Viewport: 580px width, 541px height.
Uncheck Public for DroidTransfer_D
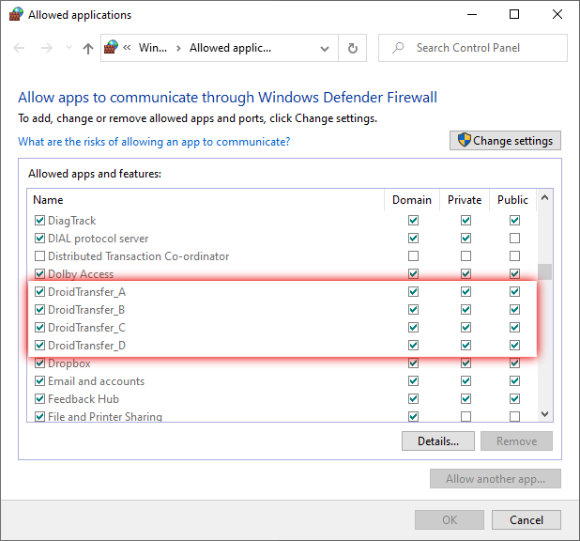pos(514,345)
